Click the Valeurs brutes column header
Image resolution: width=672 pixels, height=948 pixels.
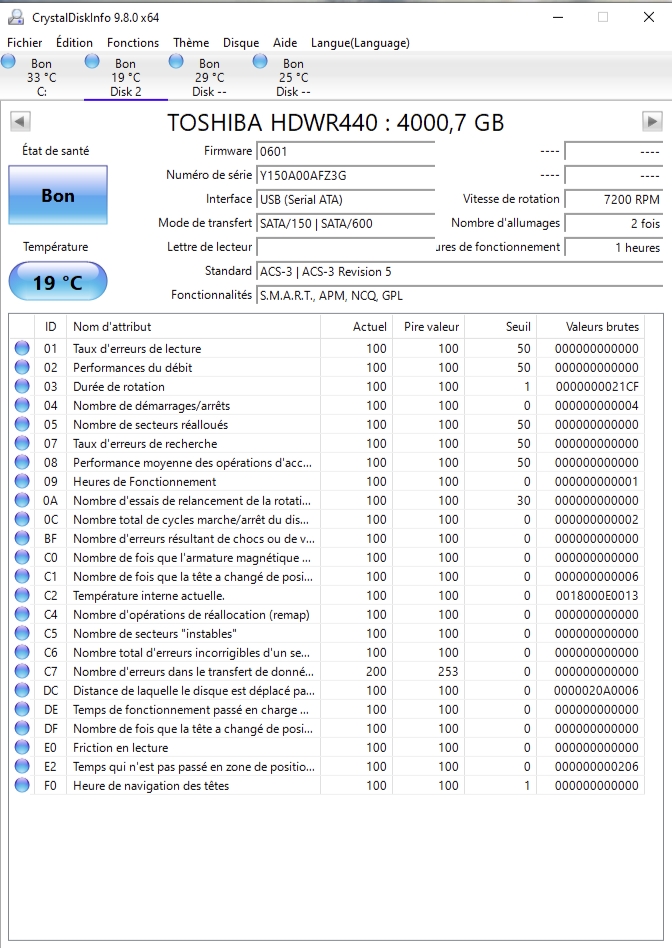click(590, 326)
